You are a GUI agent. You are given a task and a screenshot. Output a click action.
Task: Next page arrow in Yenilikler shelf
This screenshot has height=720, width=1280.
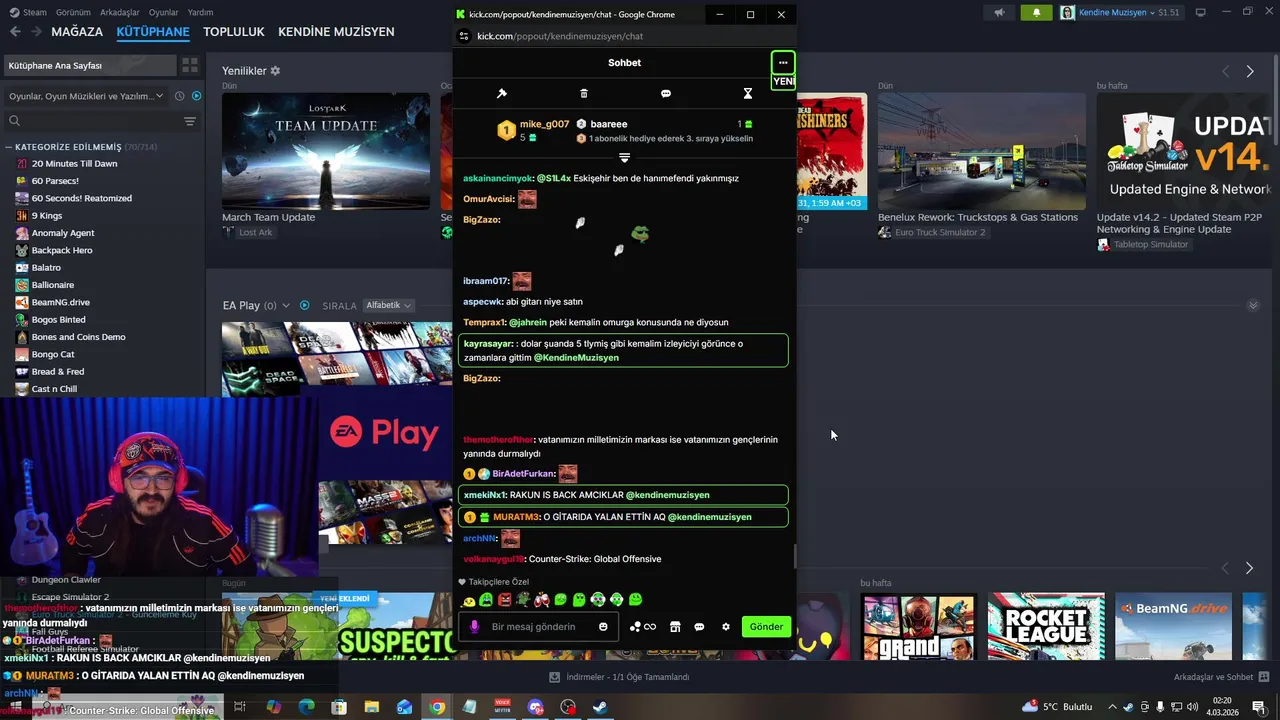[x=1250, y=71]
